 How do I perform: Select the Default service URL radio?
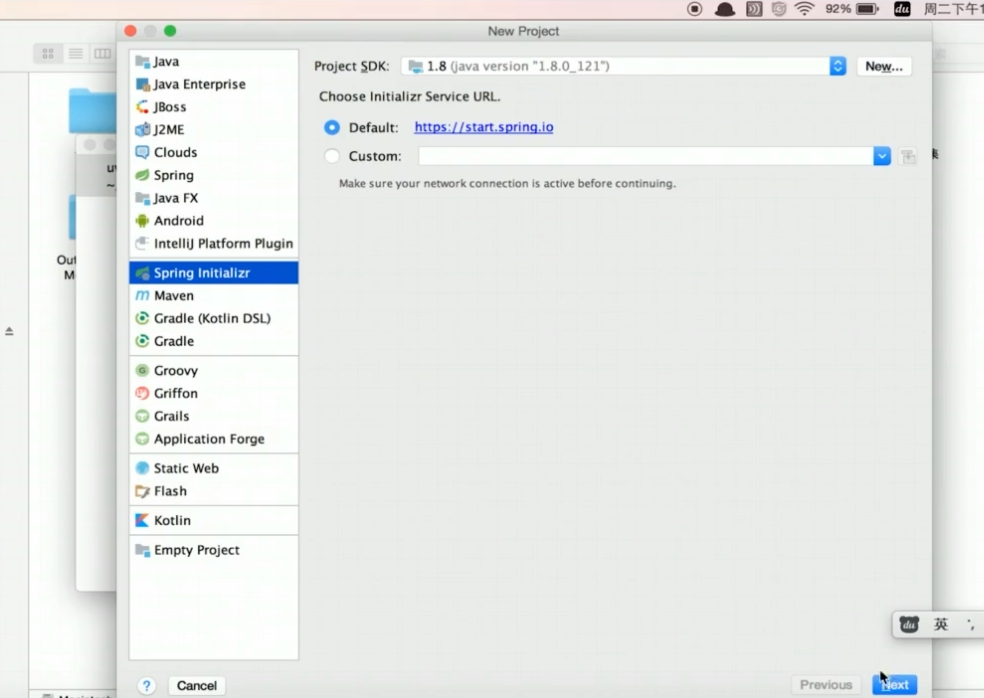332,127
